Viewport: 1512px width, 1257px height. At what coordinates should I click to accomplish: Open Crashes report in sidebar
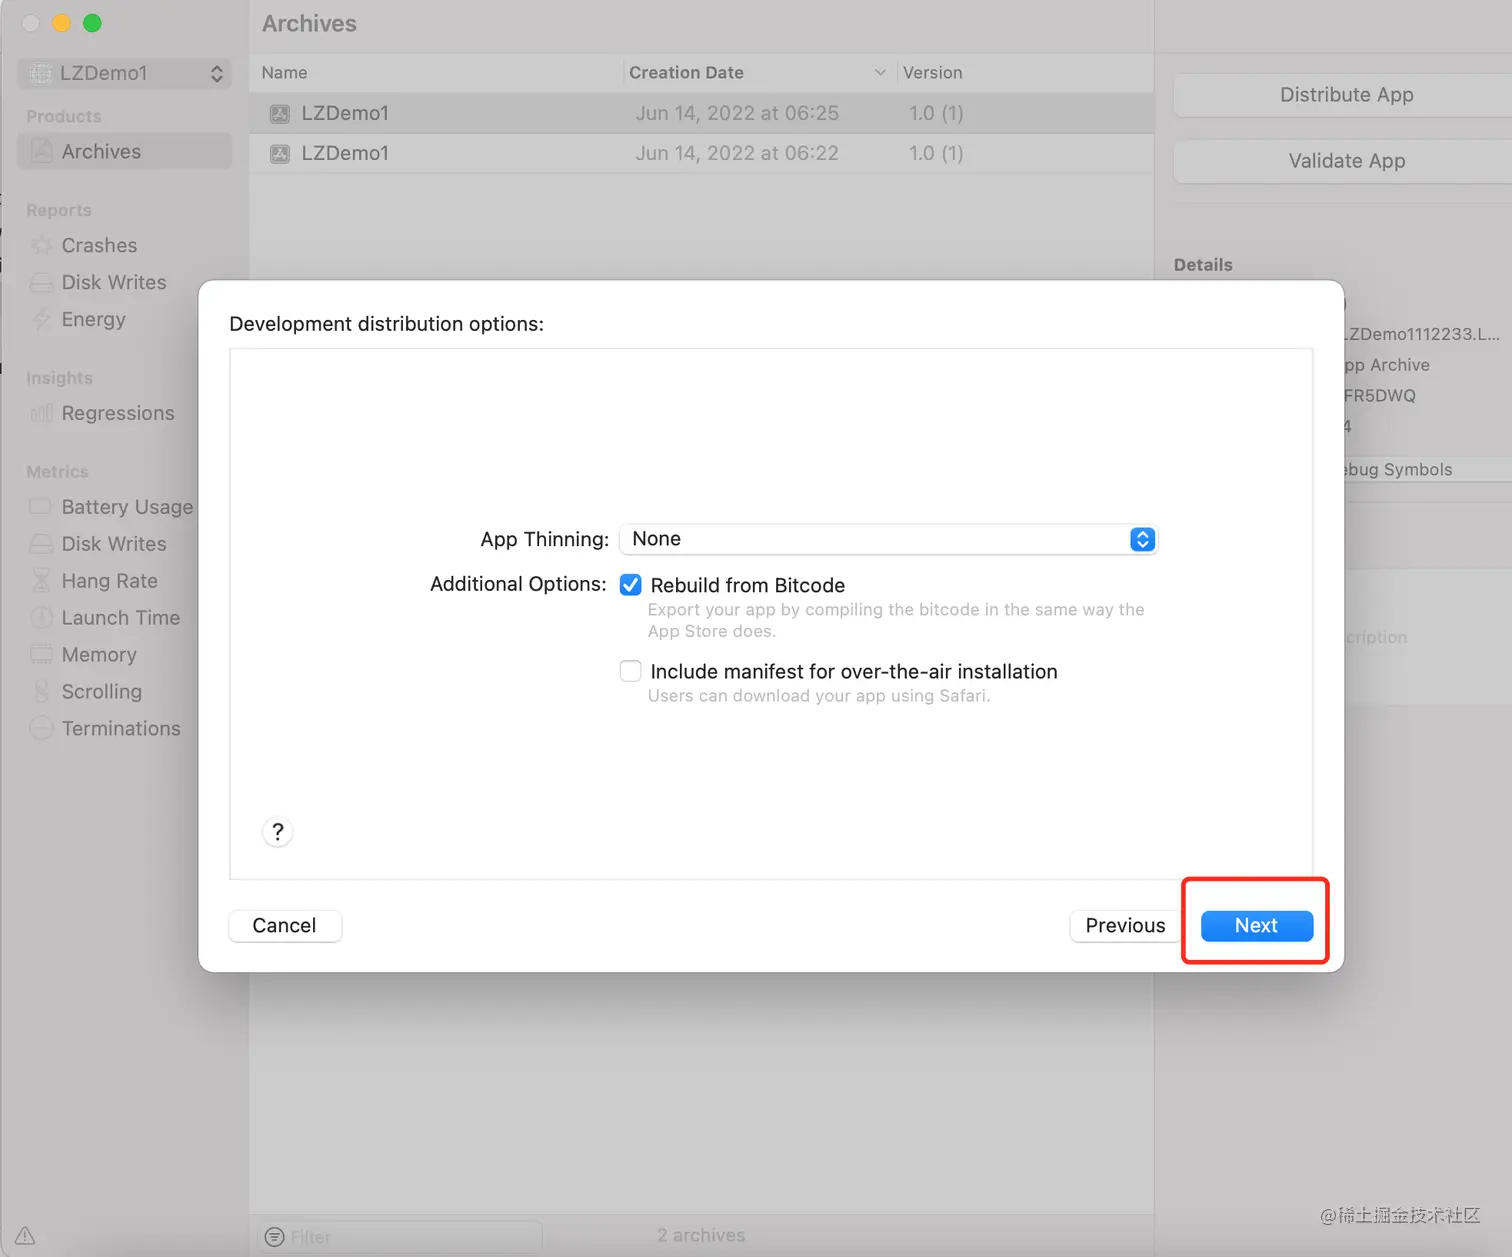pyautogui.click(x=99, y=245)
